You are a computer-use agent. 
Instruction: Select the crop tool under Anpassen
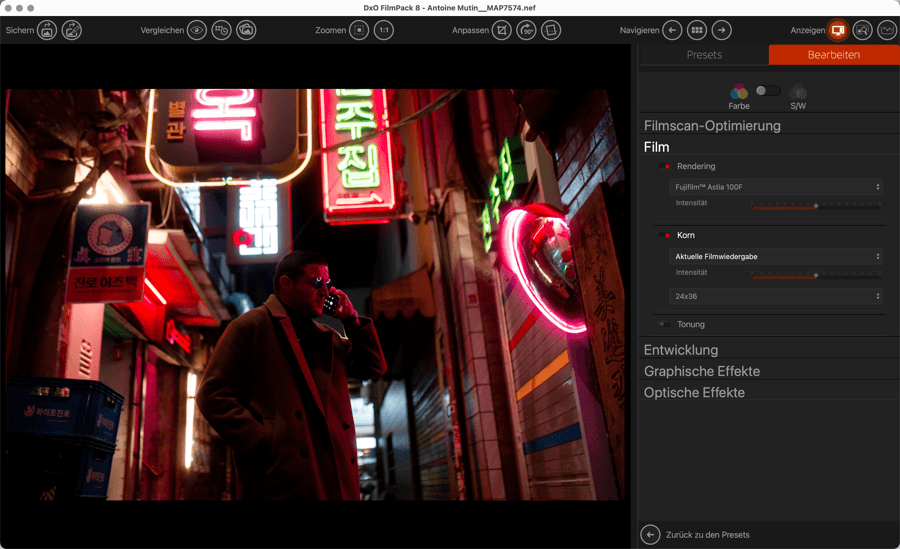(502, 31)
